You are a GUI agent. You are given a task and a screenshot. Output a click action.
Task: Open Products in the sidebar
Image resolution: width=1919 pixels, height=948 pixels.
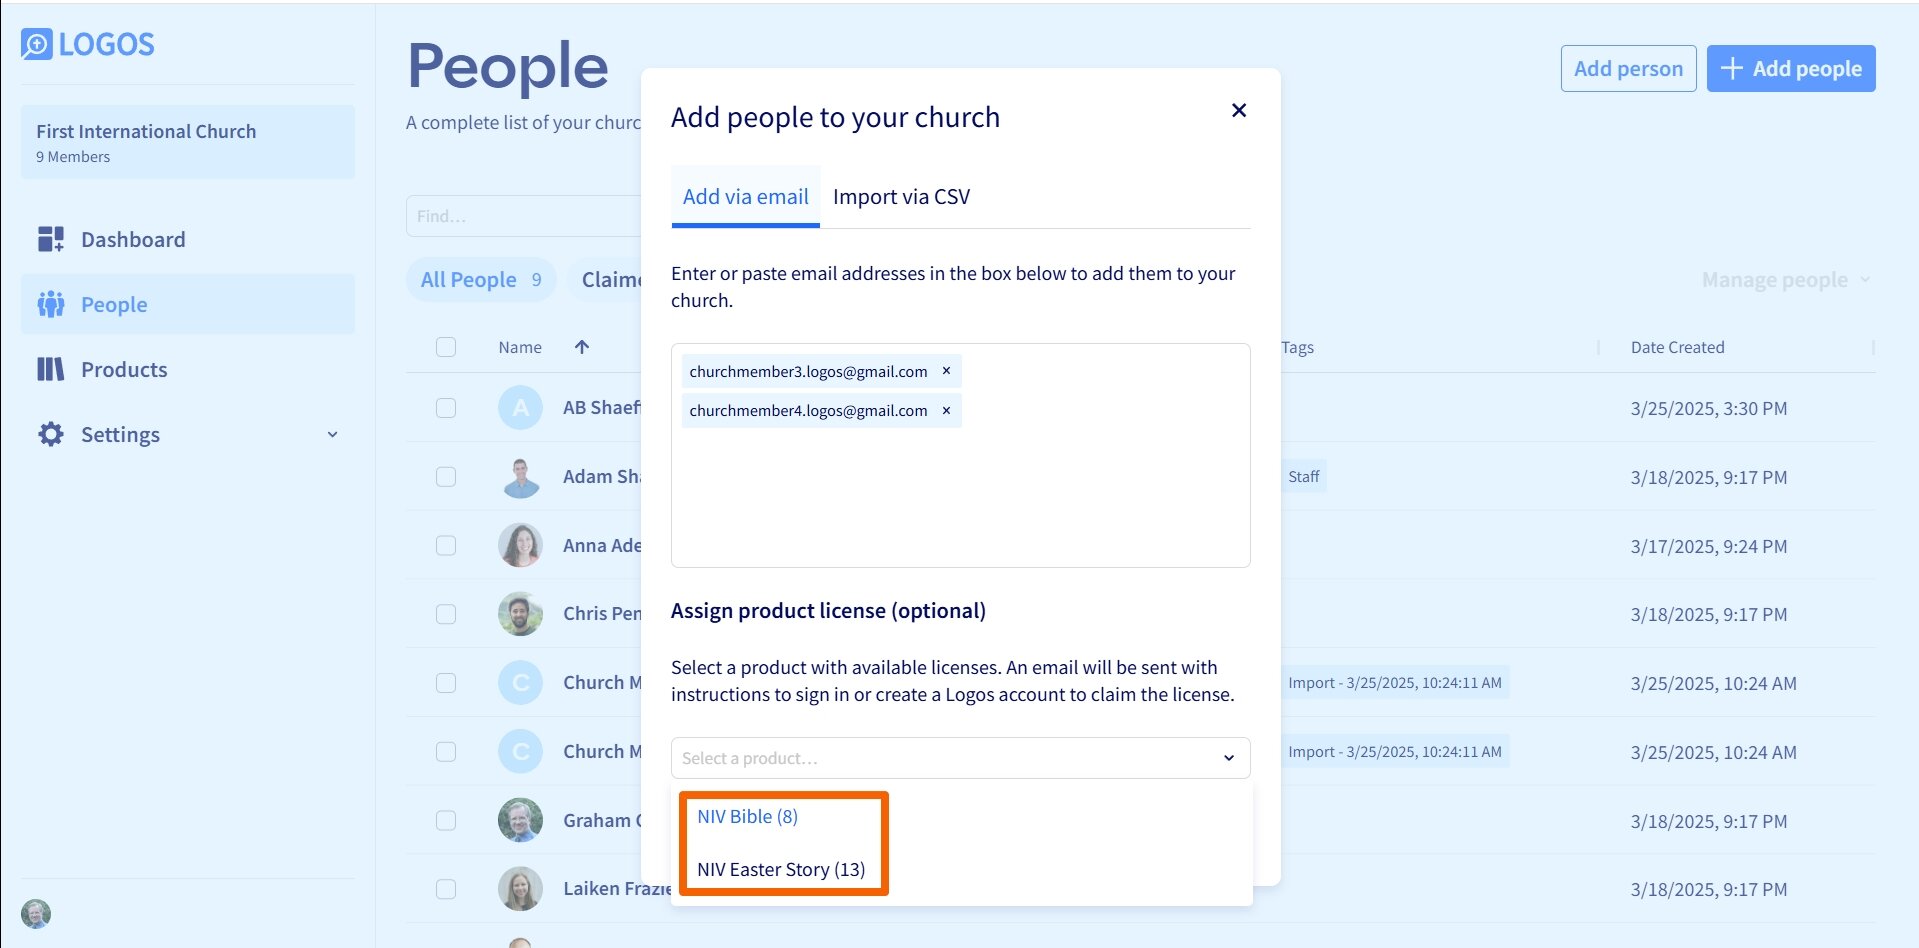click(x=188, y=369)
